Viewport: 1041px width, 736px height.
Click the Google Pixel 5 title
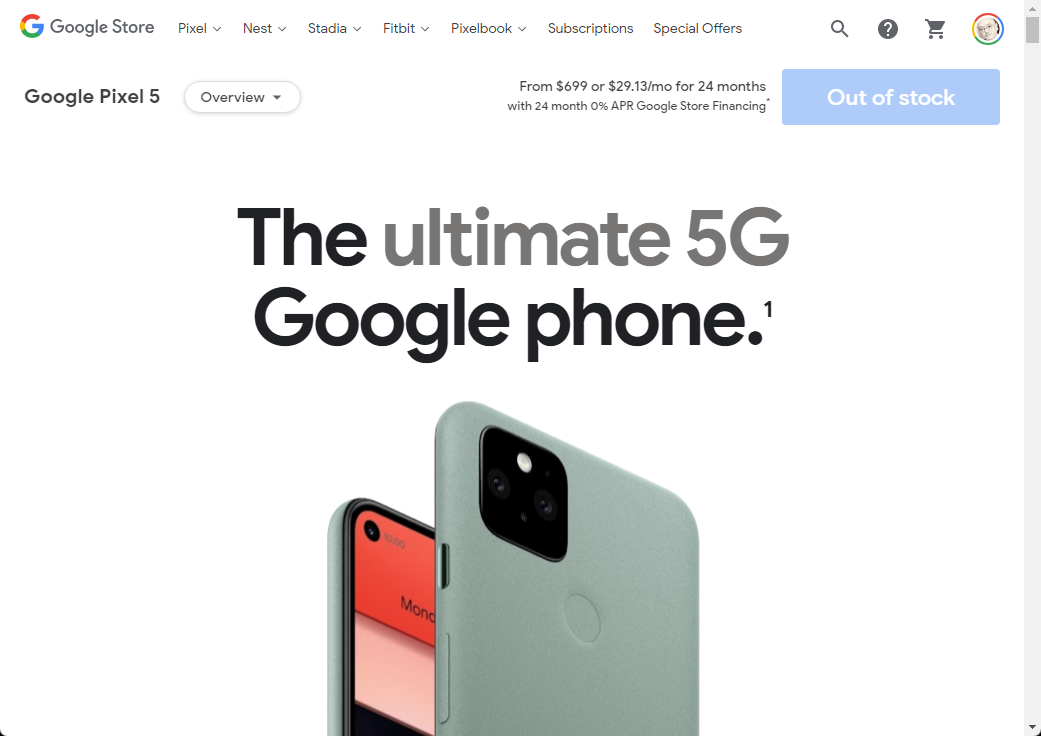click(92, 97)
